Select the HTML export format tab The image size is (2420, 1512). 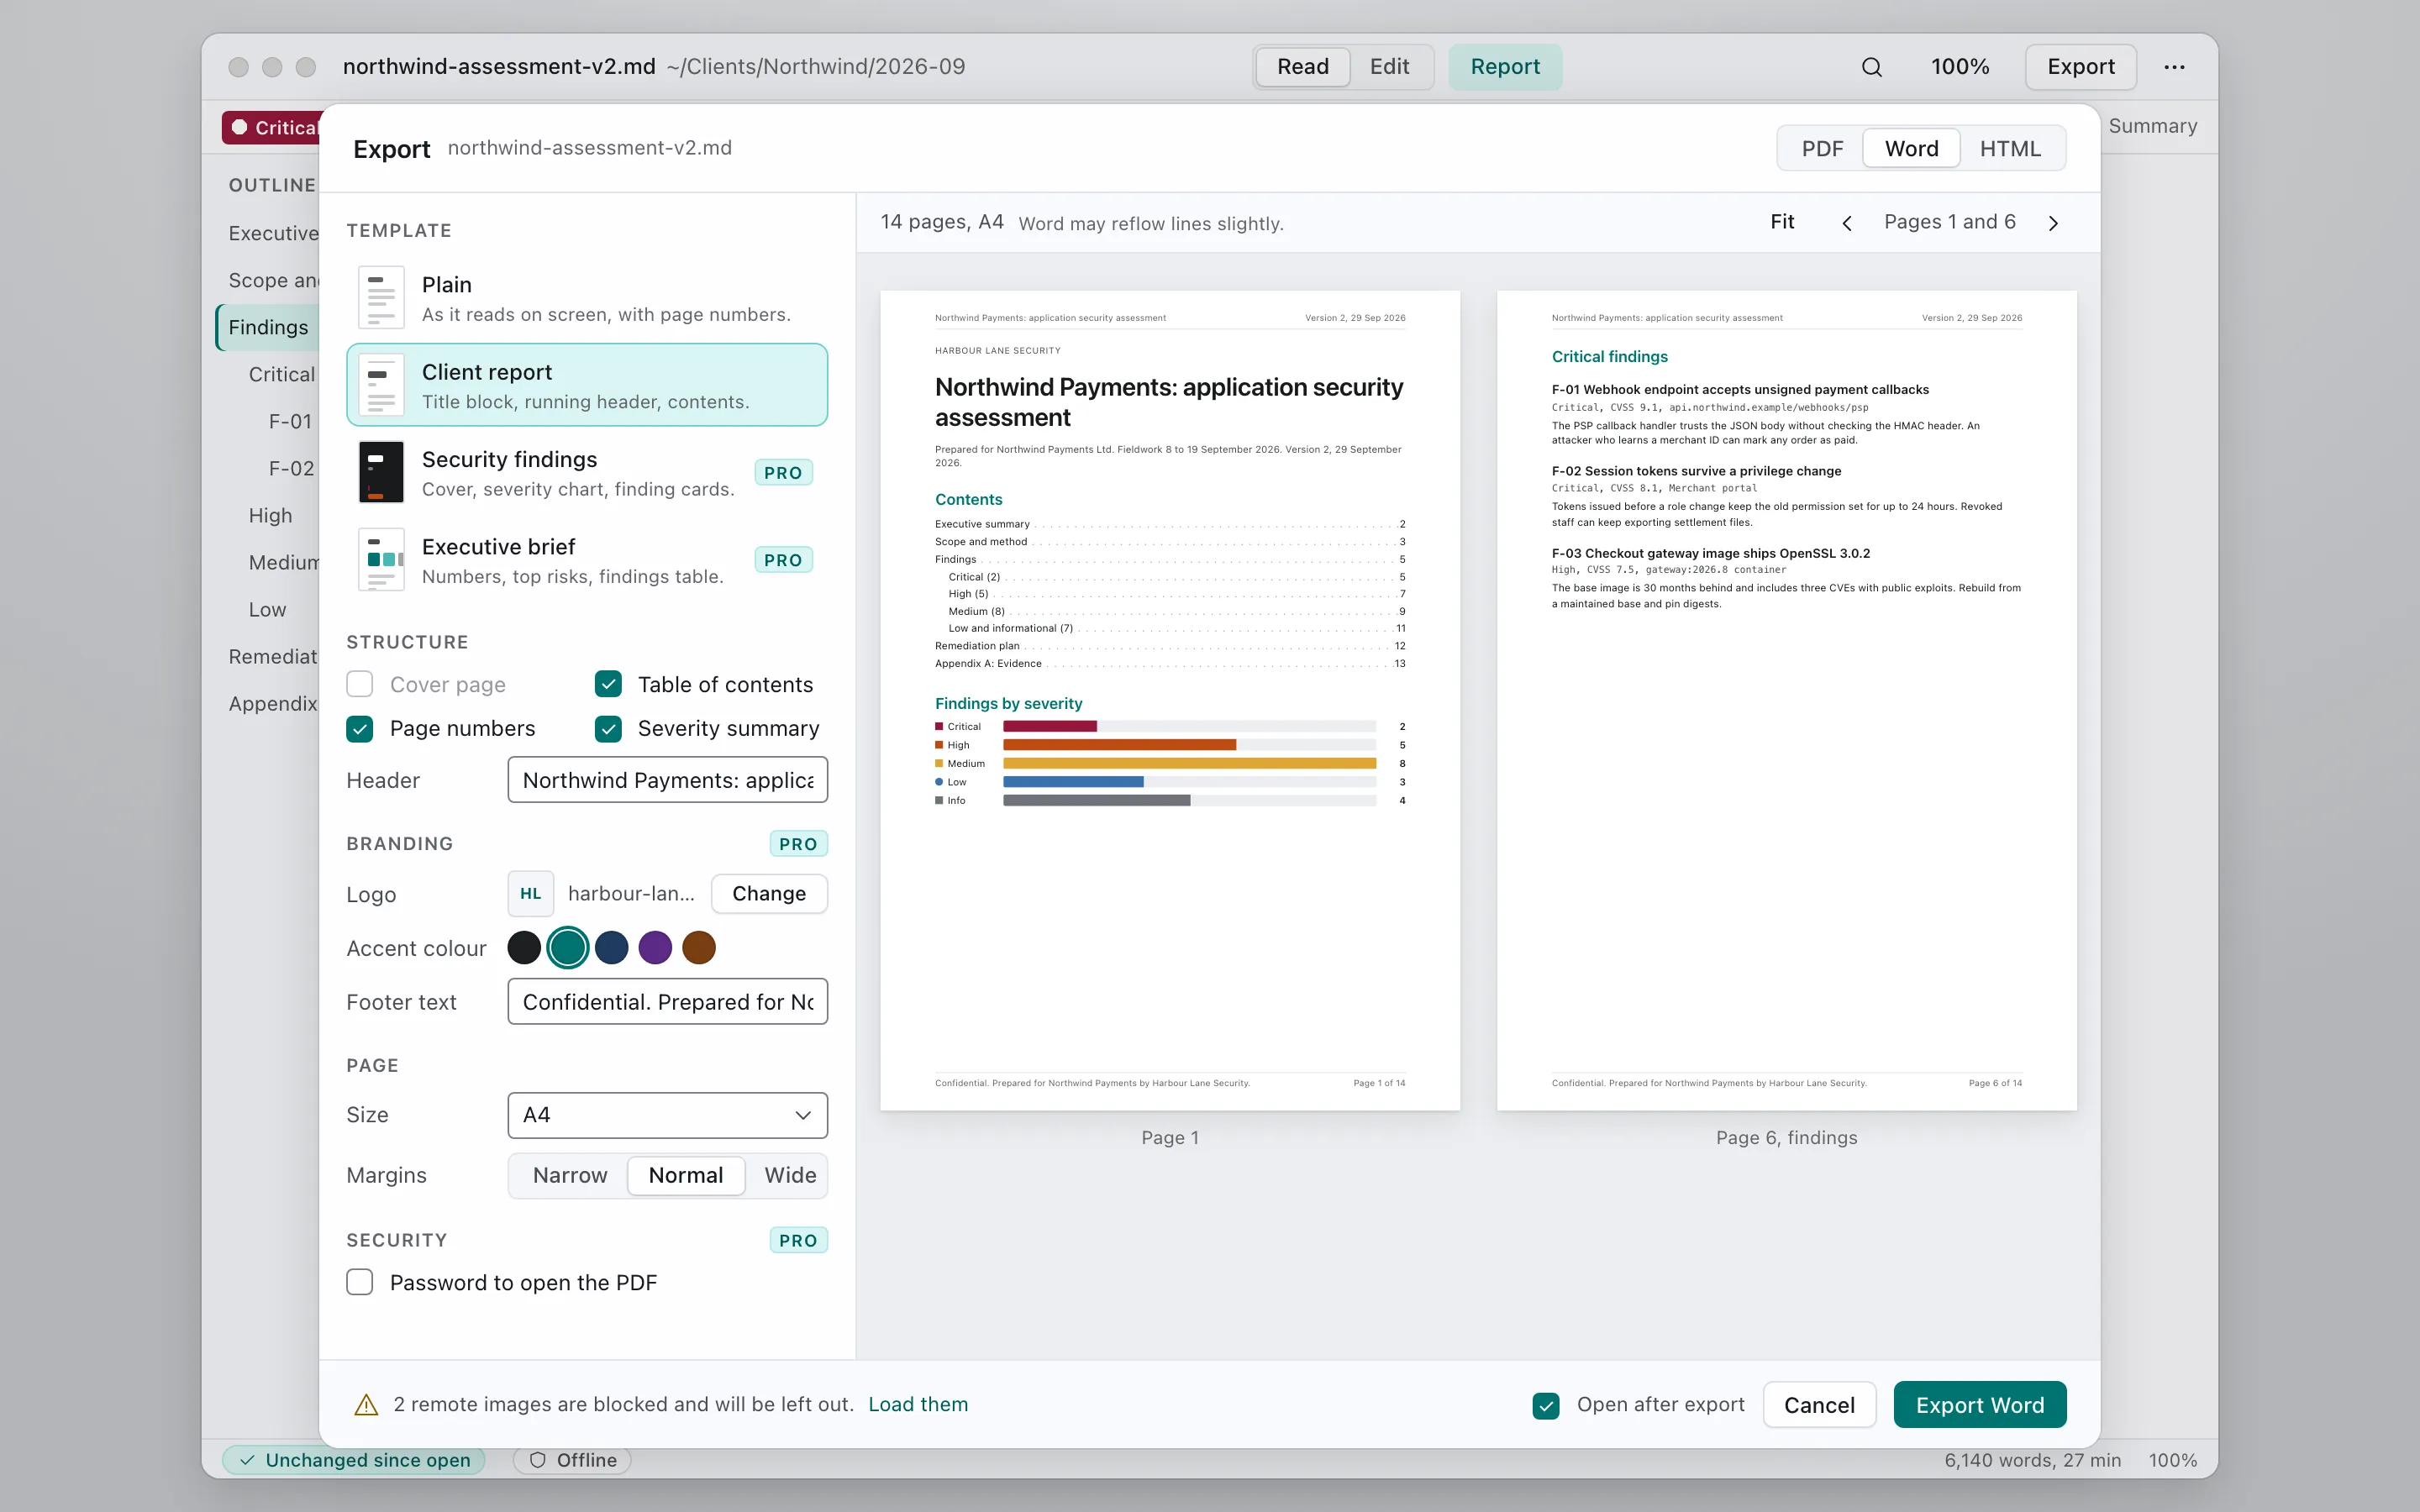[2010, 149]
